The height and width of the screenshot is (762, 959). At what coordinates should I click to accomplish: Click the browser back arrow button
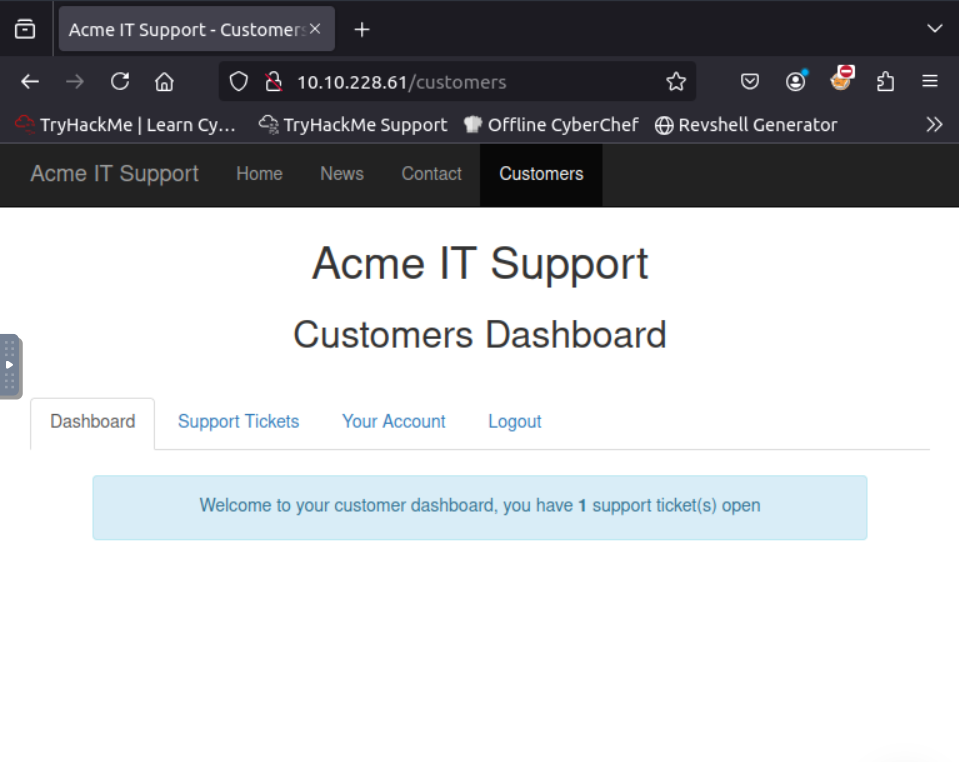(30, 82)
